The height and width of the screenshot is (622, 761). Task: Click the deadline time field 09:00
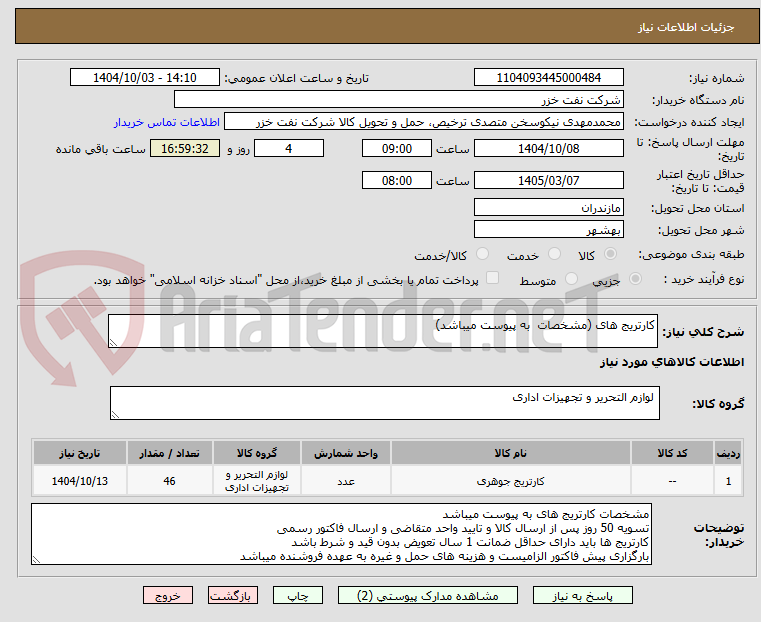pyautogui.click(x=397, y=148)
